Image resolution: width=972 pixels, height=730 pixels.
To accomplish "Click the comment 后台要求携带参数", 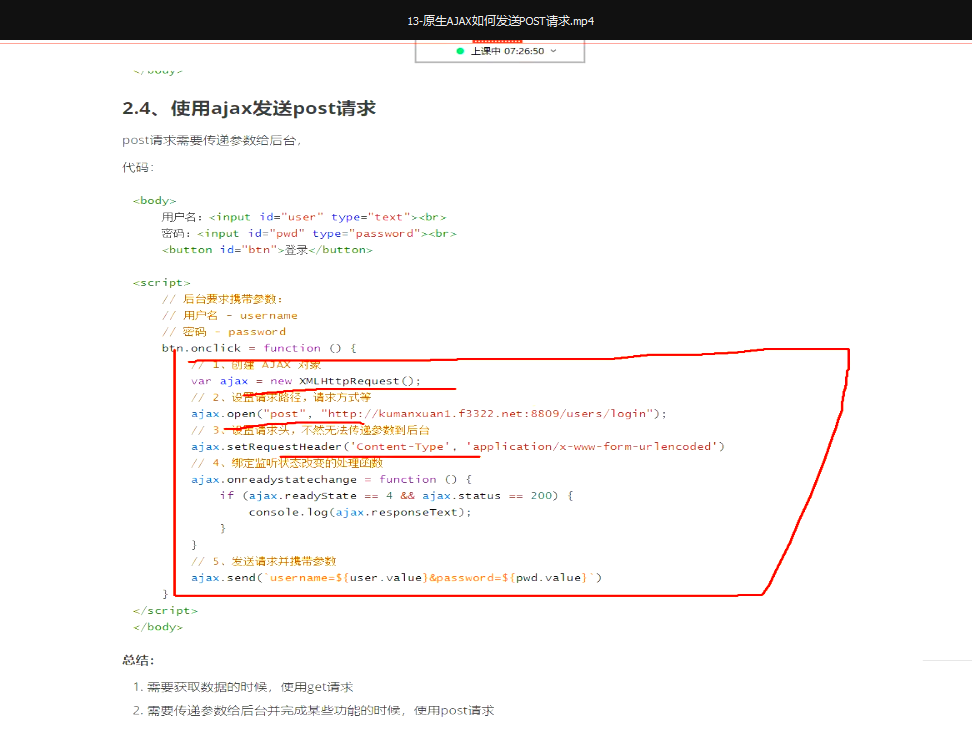I will point(223,299).
